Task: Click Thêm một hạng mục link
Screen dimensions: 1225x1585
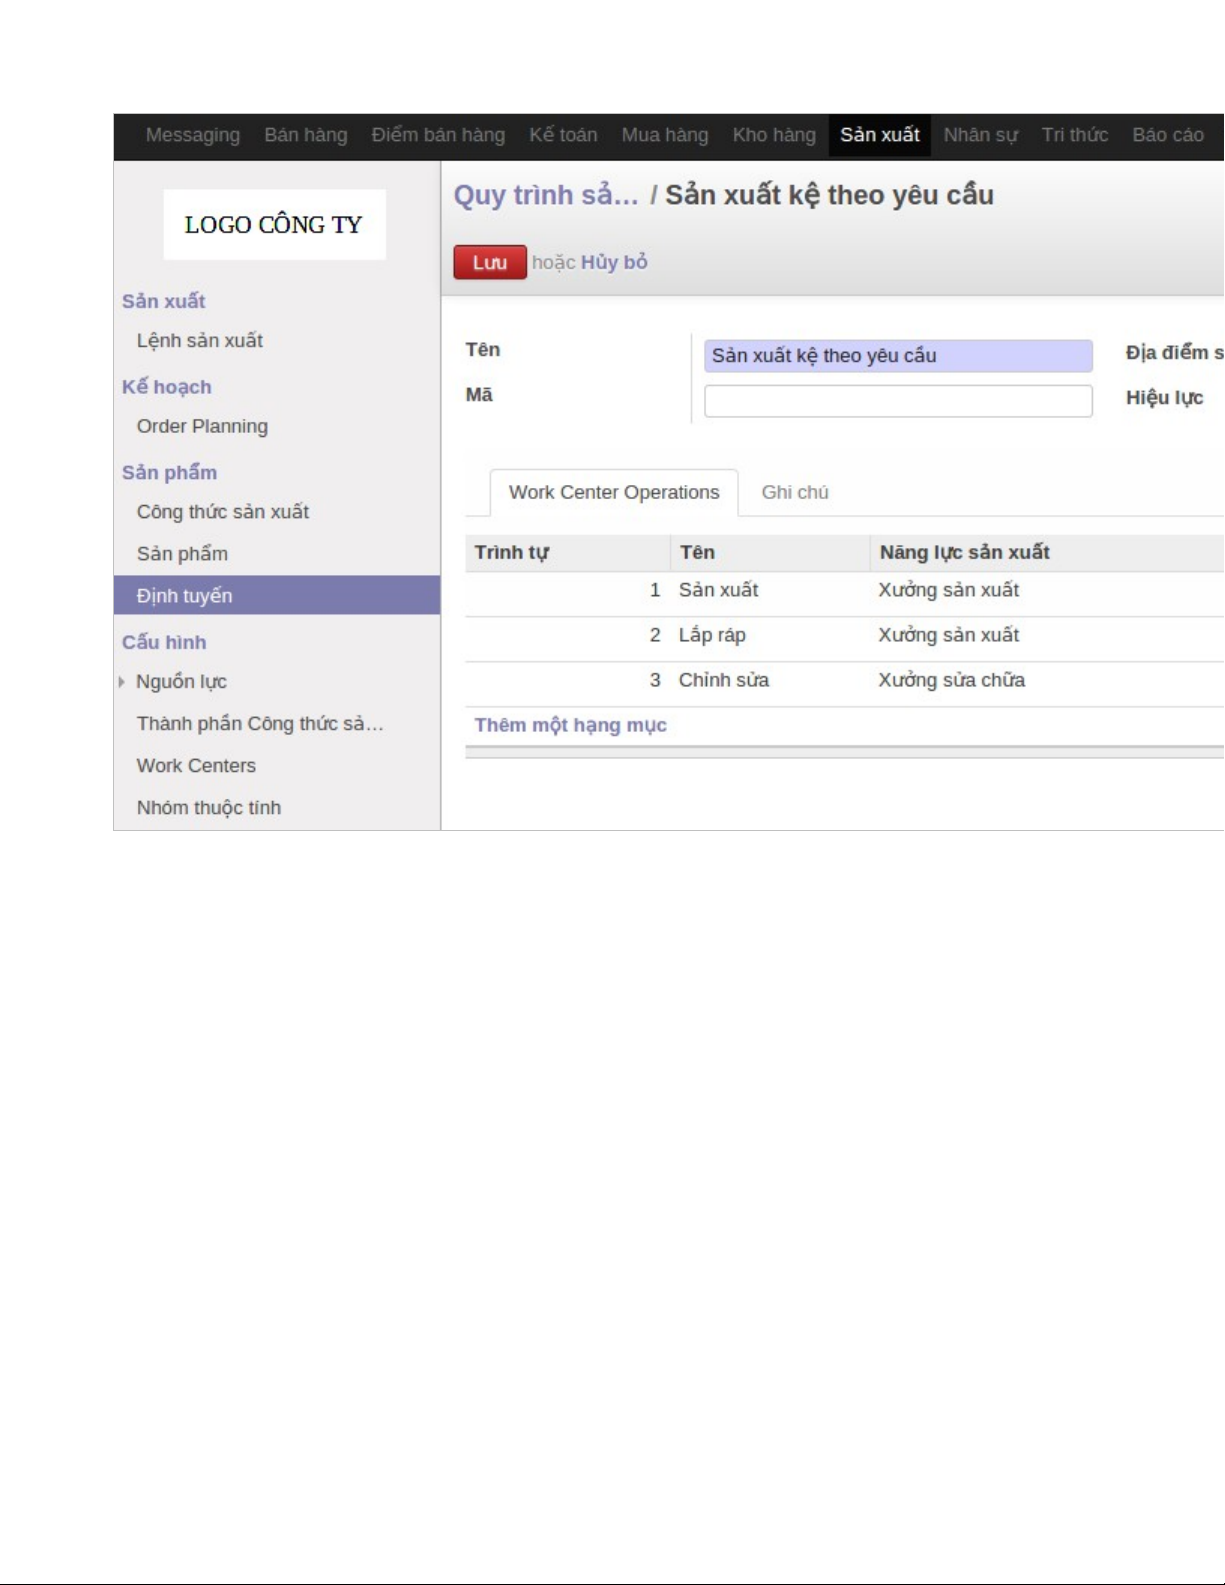Action: (x=571, y=725)
